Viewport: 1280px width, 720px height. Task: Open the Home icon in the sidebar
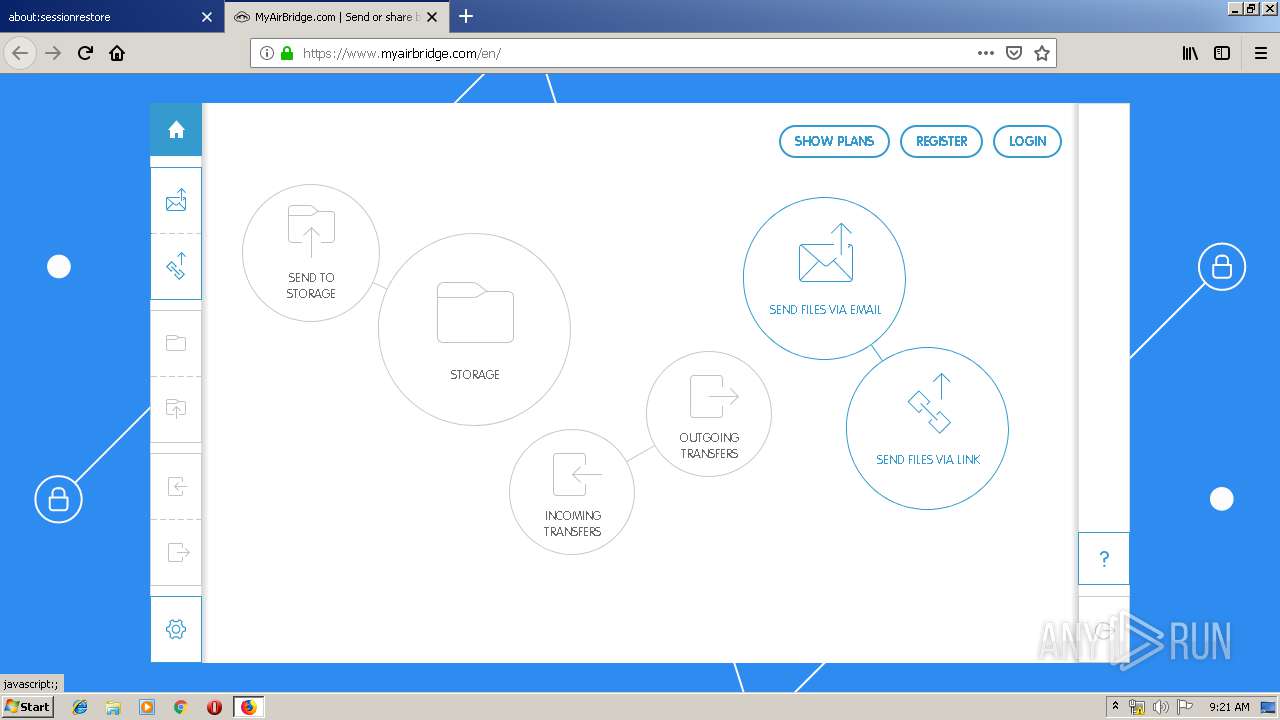pyautogui.click(x=176, y=130)
